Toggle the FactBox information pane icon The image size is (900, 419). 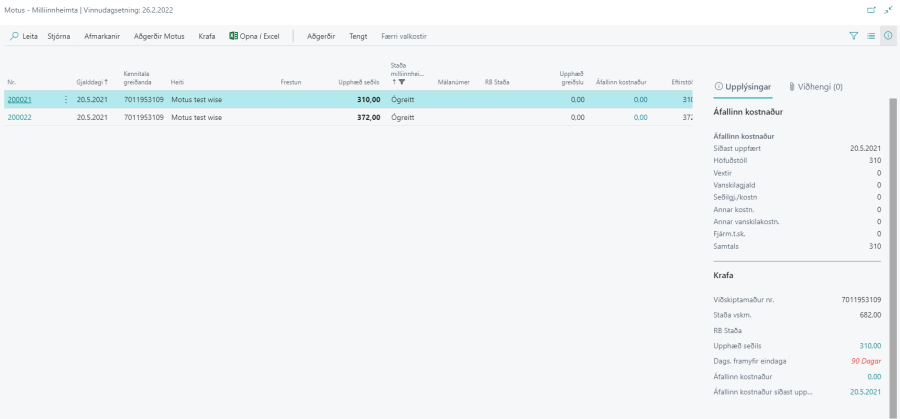tap(887, 36)
